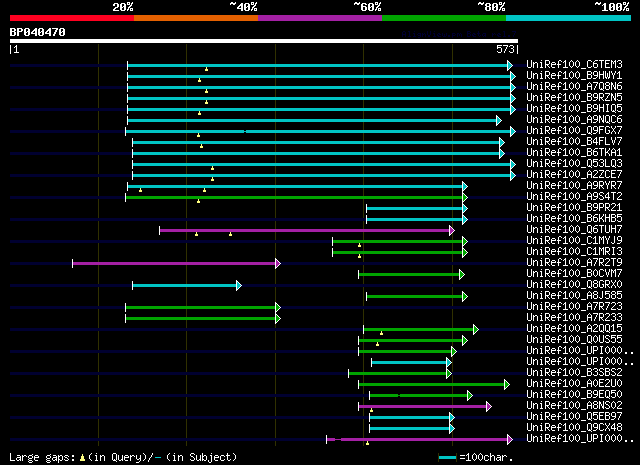Click the green alignment bar for A0E2U0
Screen dimensions: 640x465
[x=432, y=385]
